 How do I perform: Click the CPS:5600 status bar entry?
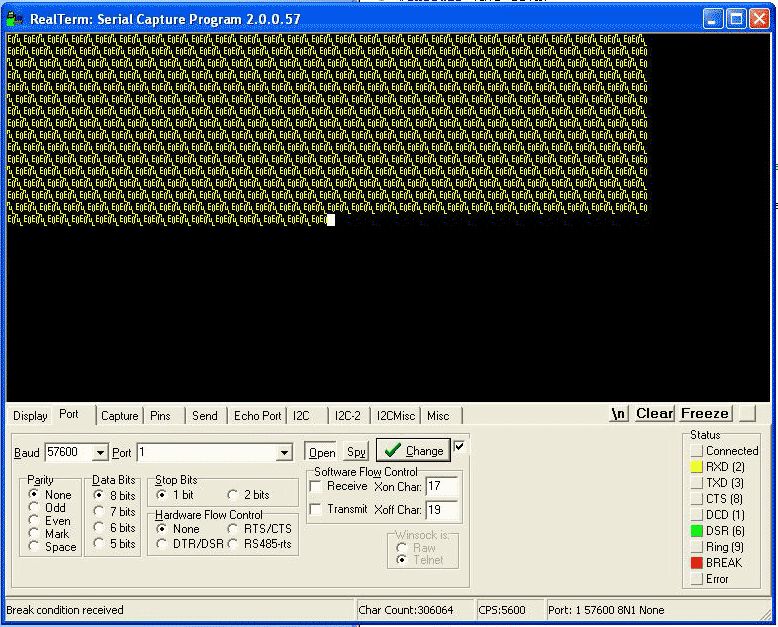tap(509, 610)
